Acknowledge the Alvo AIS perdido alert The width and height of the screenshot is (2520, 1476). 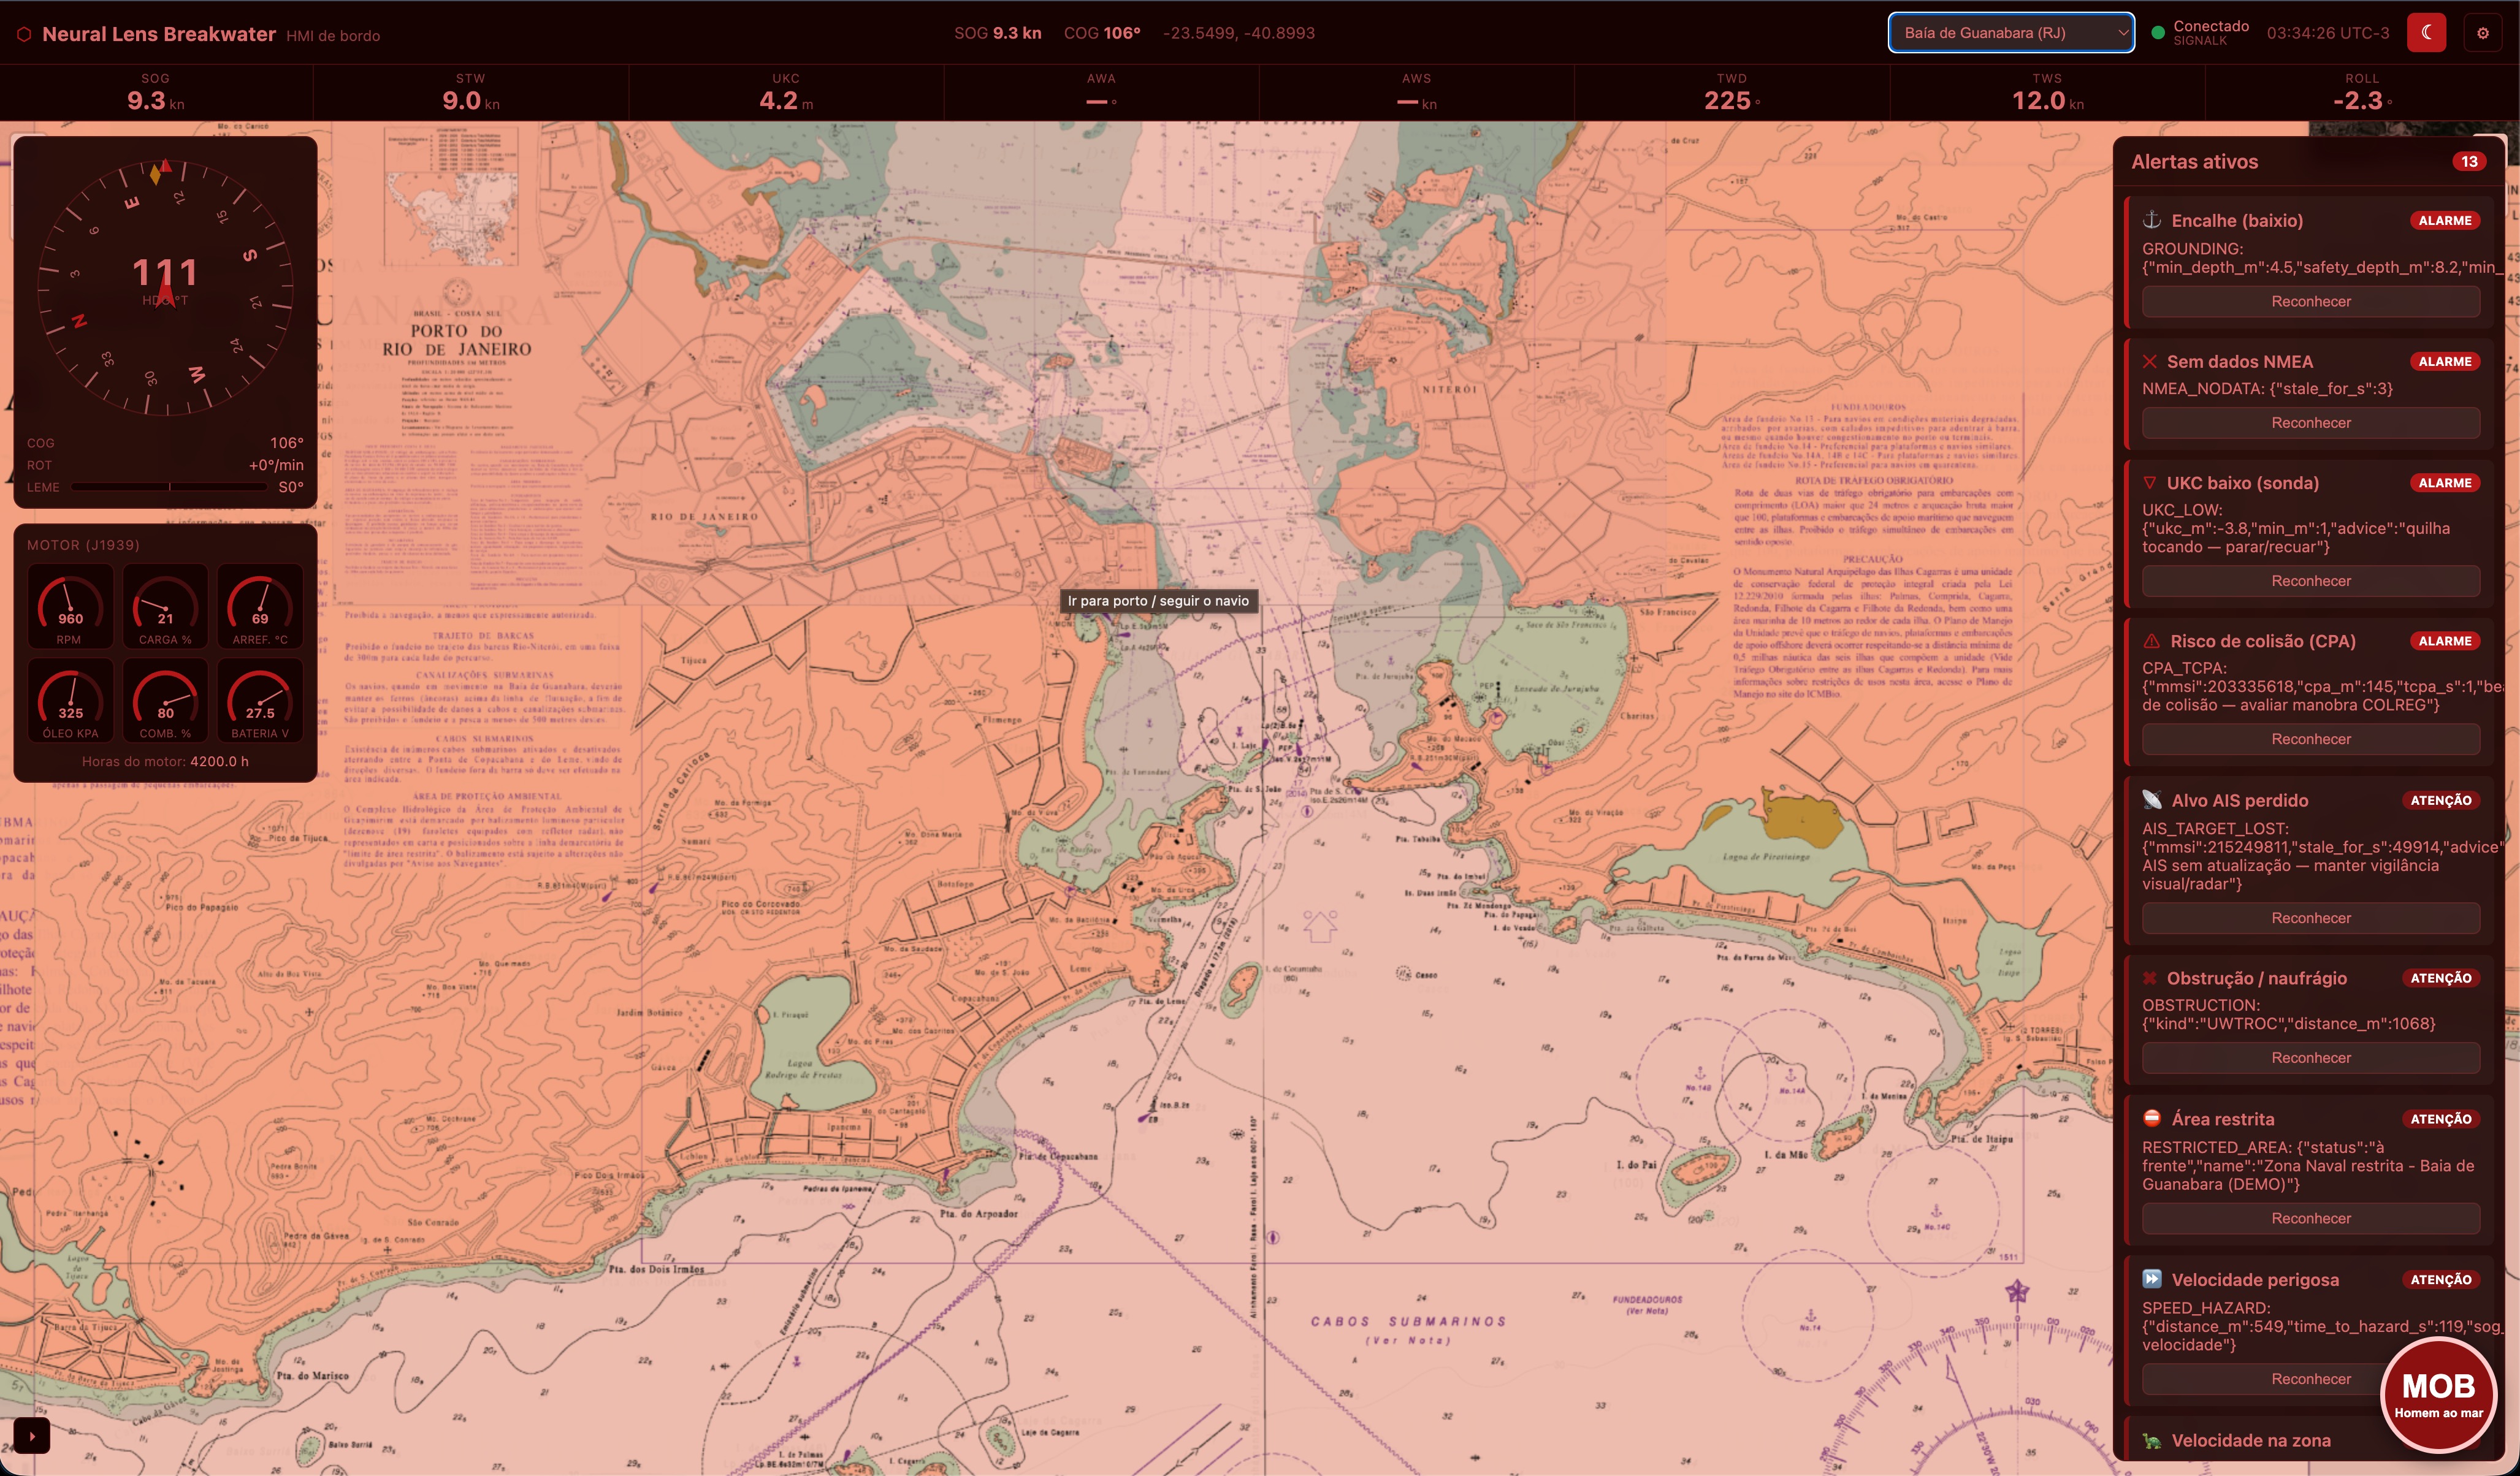coord(2311,918)
